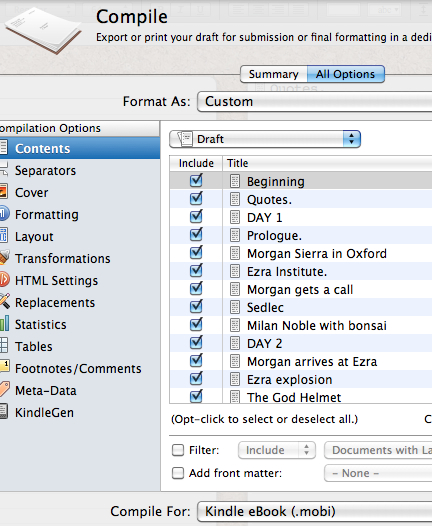Click the document icon beside Quotes.

235,199
